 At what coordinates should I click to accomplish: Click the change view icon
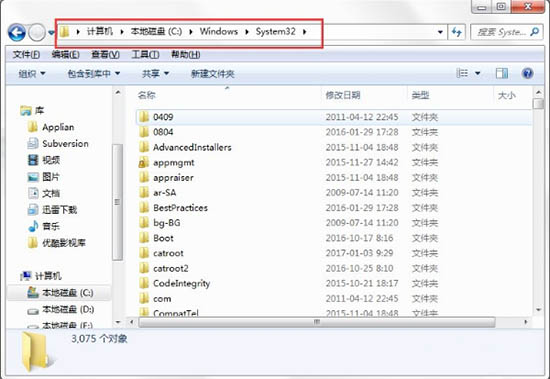tap(462, 73)
